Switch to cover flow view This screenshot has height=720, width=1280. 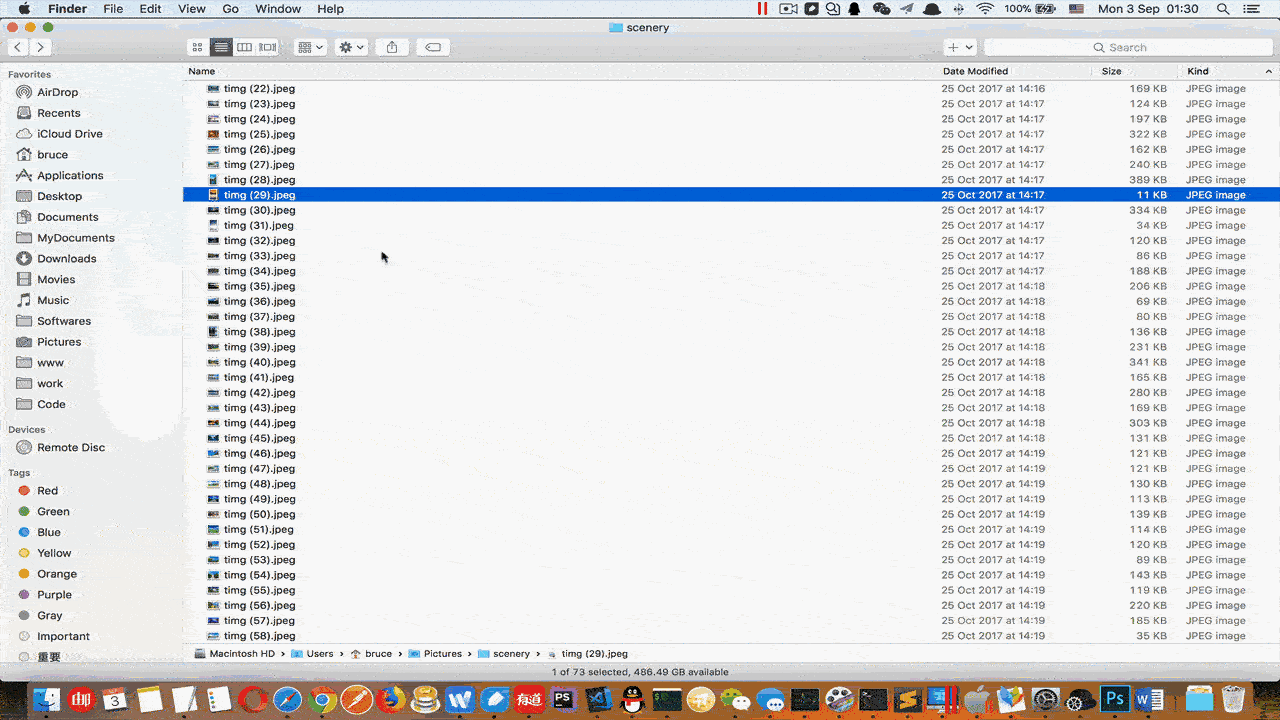pyautogui.click(x=268, y=47)
